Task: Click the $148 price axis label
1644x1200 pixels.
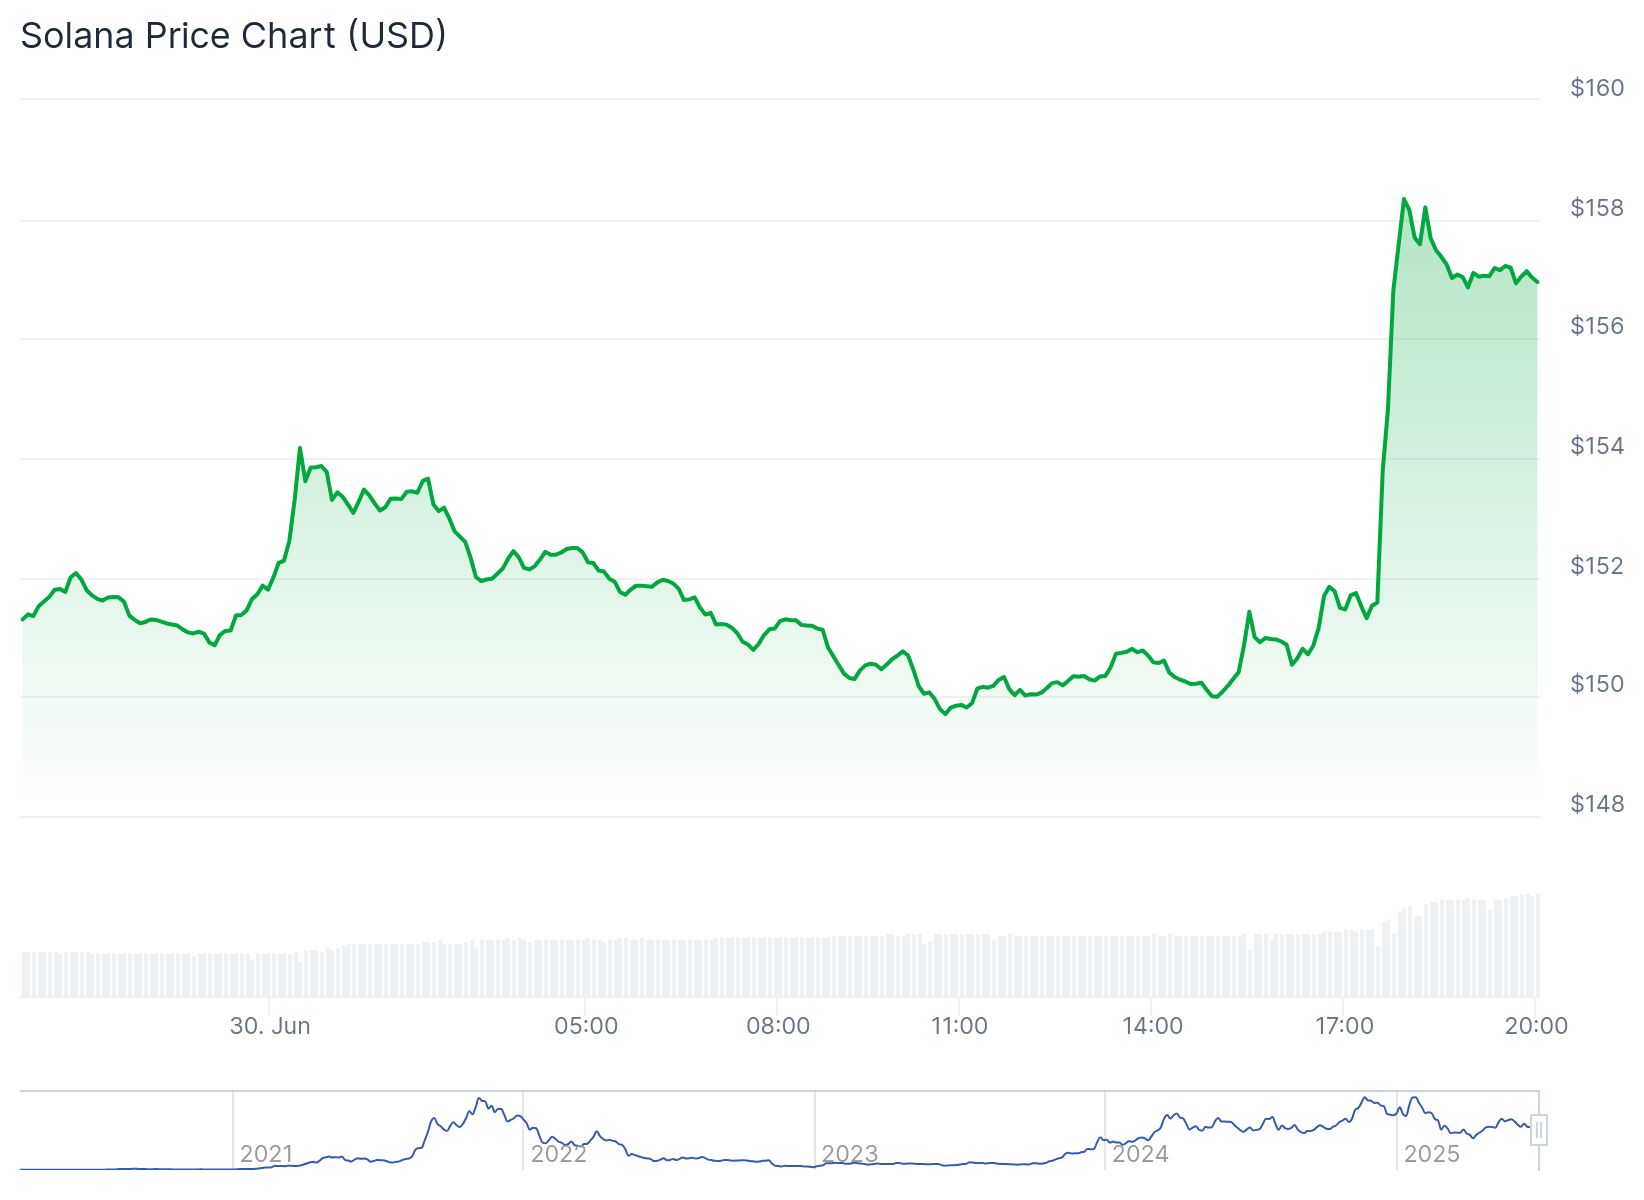Action: tap(1597, 804)
